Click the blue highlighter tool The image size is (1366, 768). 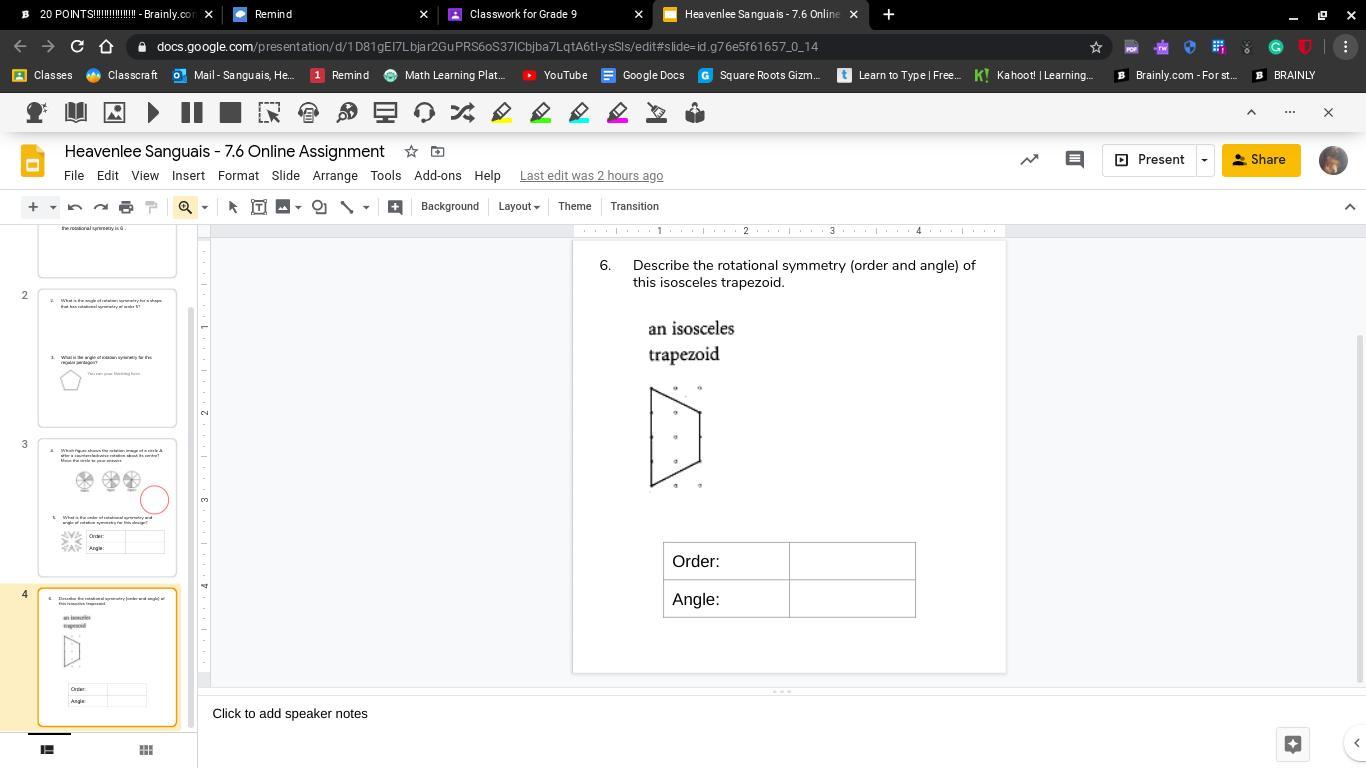579,113
